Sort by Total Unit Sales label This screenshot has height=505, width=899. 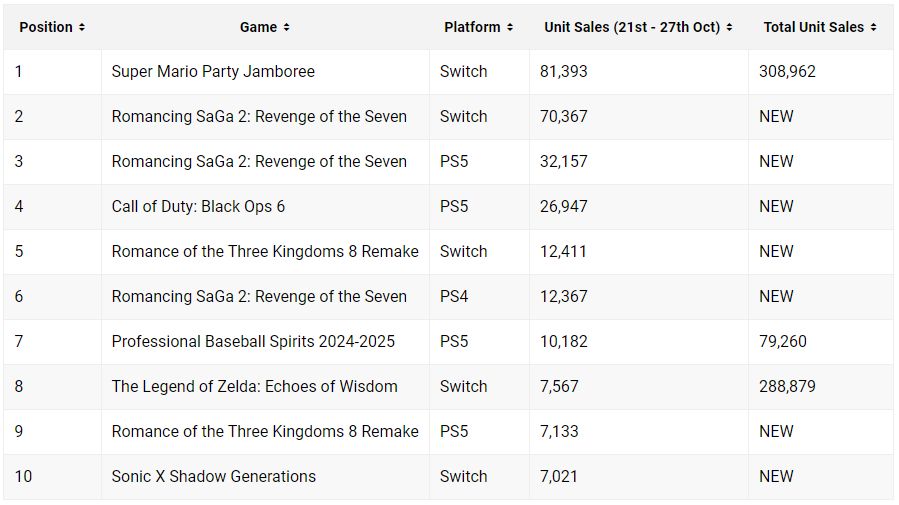(x=813, y=27)
